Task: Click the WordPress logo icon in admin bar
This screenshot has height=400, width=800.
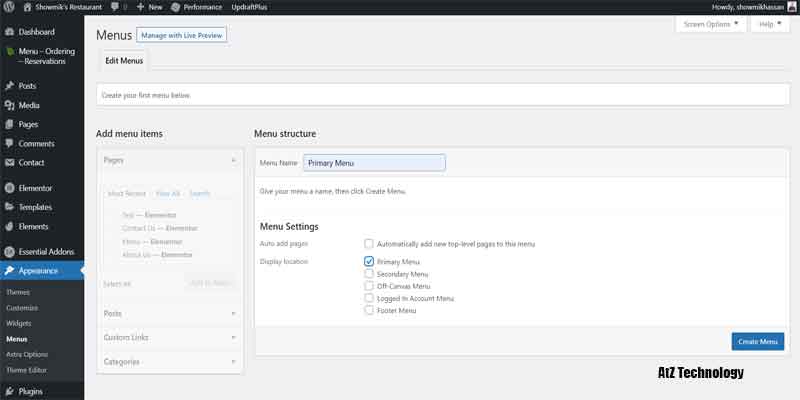Action: [8, 6]
